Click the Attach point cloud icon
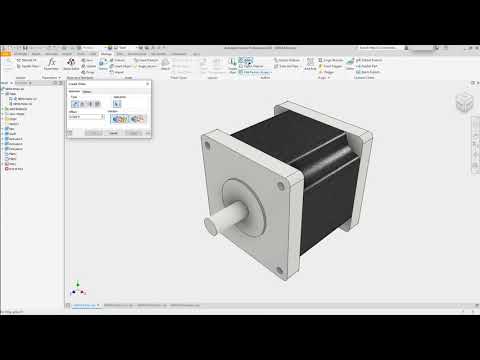Screen dimensions: 480x360 point(165,64)
